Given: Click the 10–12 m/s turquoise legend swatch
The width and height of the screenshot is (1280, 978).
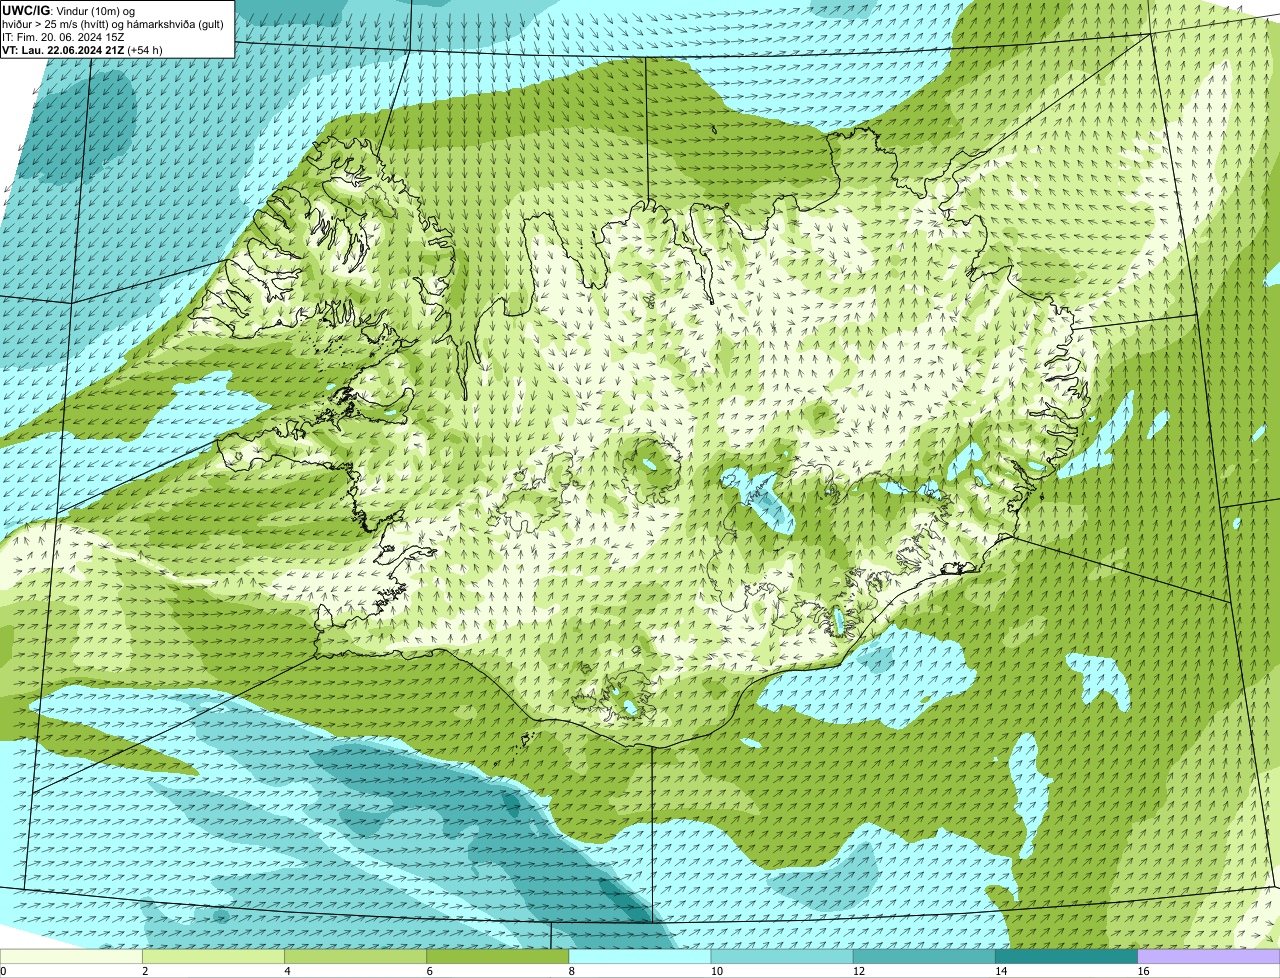Looking at the screenshot, I should (x=782, y=956).
